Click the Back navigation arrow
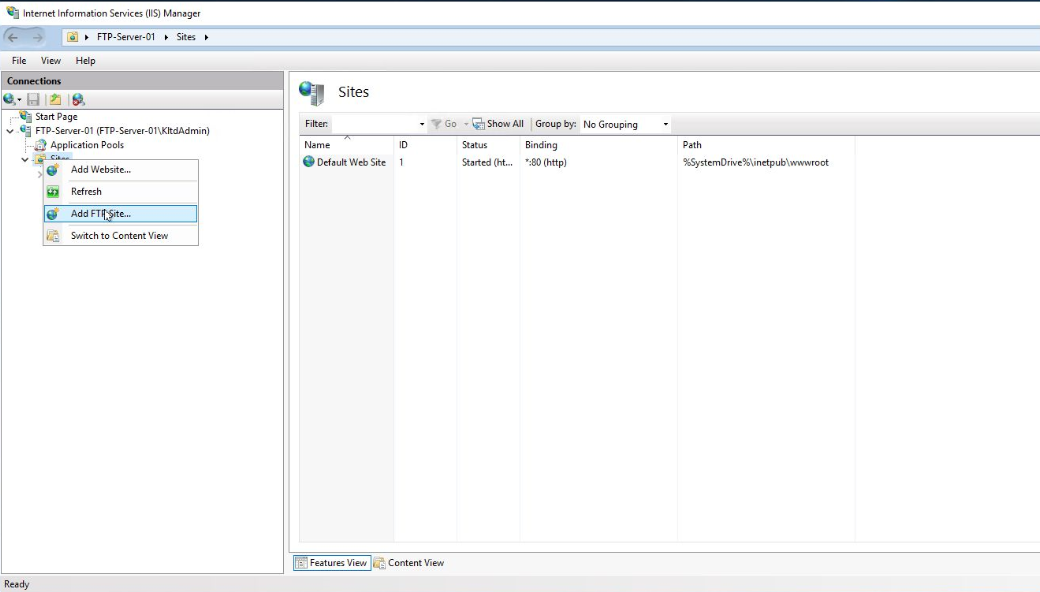The height and width of the screenshot is (592, 1040). [x=13, y=37]
